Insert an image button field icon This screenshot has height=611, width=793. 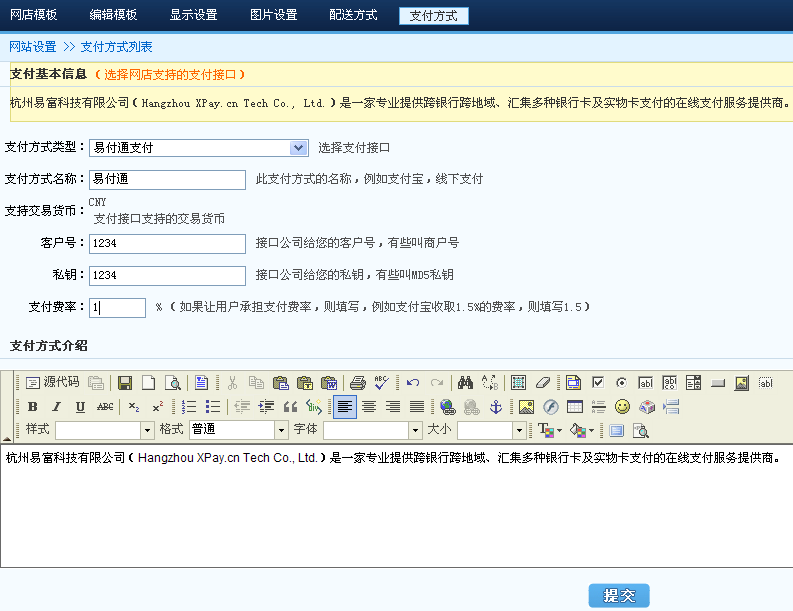[x=742, y=383]
